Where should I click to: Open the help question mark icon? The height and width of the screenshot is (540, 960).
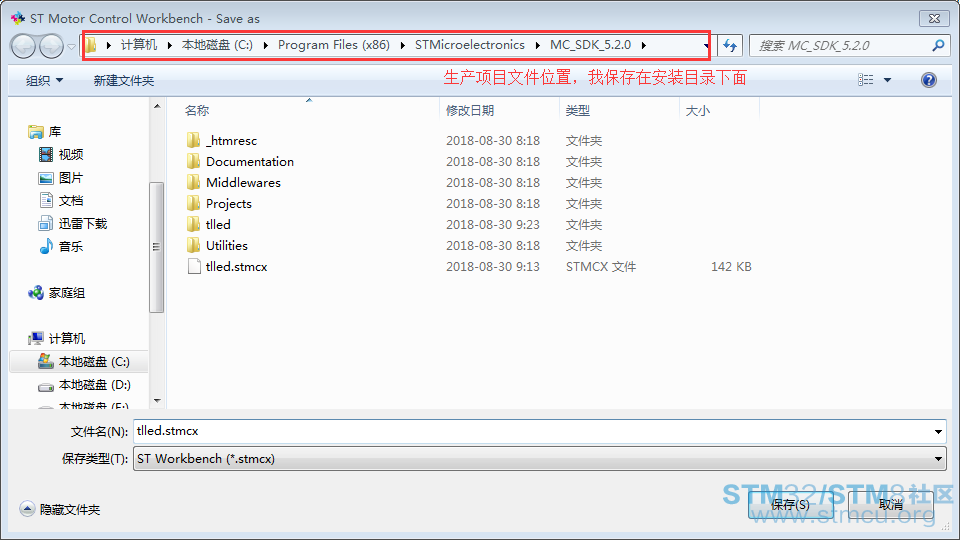[x=928, y=80]
